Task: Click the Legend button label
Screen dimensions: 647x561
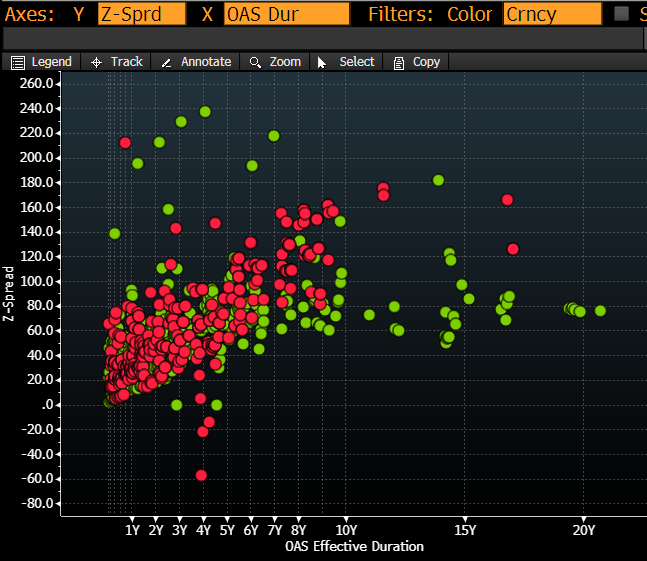Action: pos(52,62)
